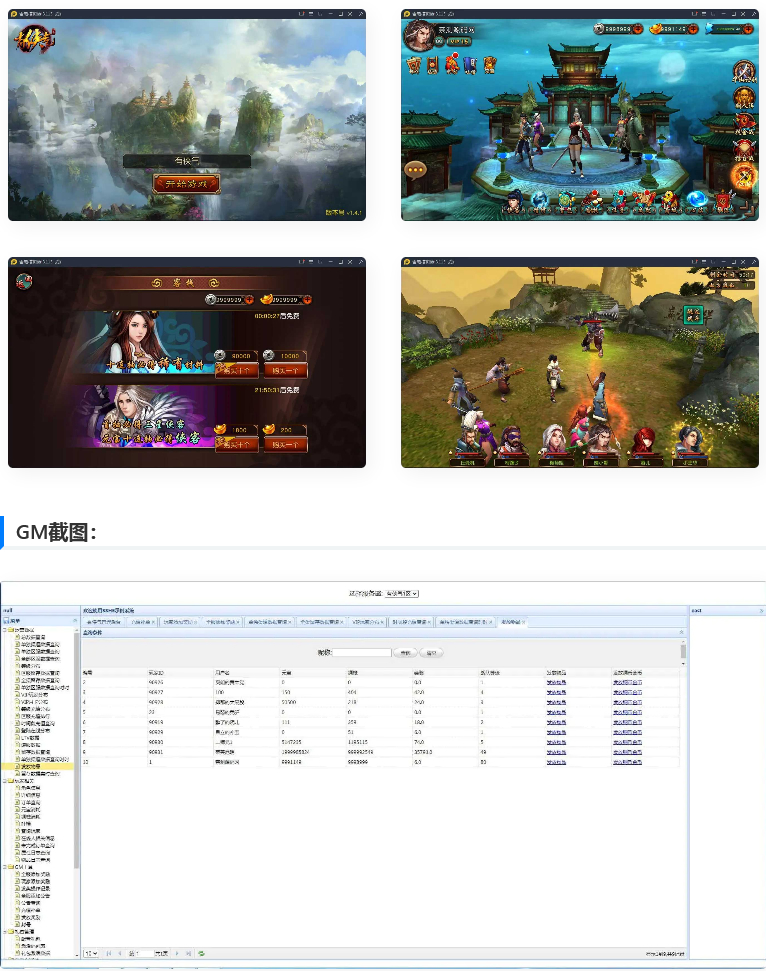
Task: Click the first row's send-item link in table
Action: 557,682
